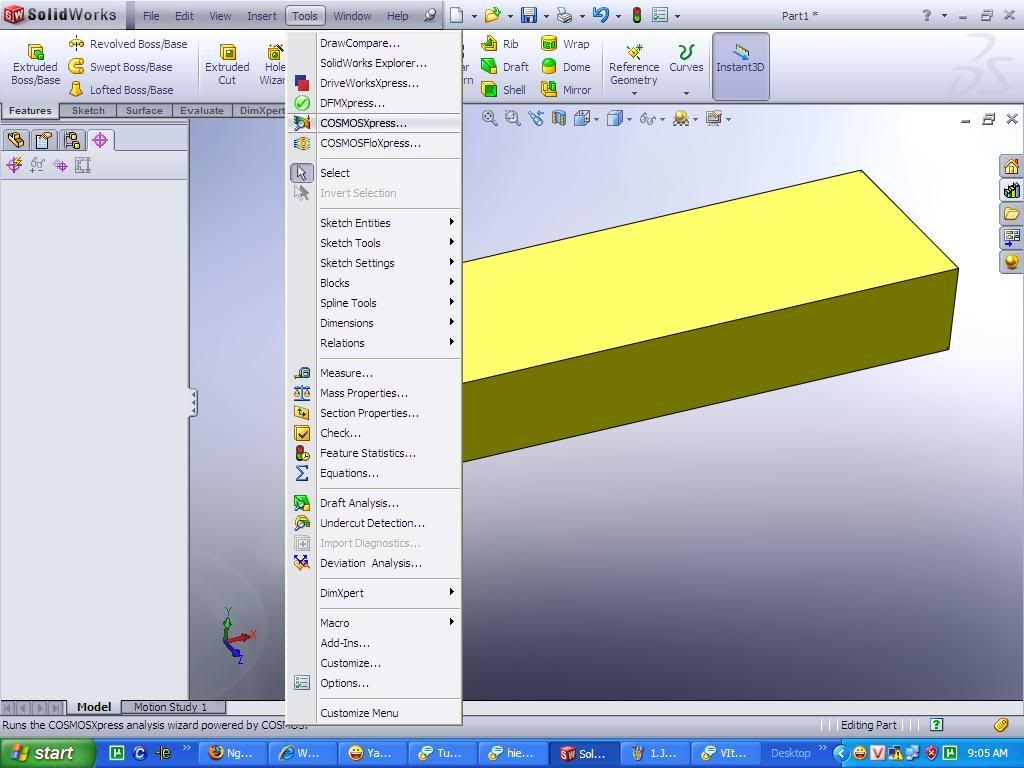1024x768 pixels.
Task: Toggle the Instant3D button
Action: [740, 66]
